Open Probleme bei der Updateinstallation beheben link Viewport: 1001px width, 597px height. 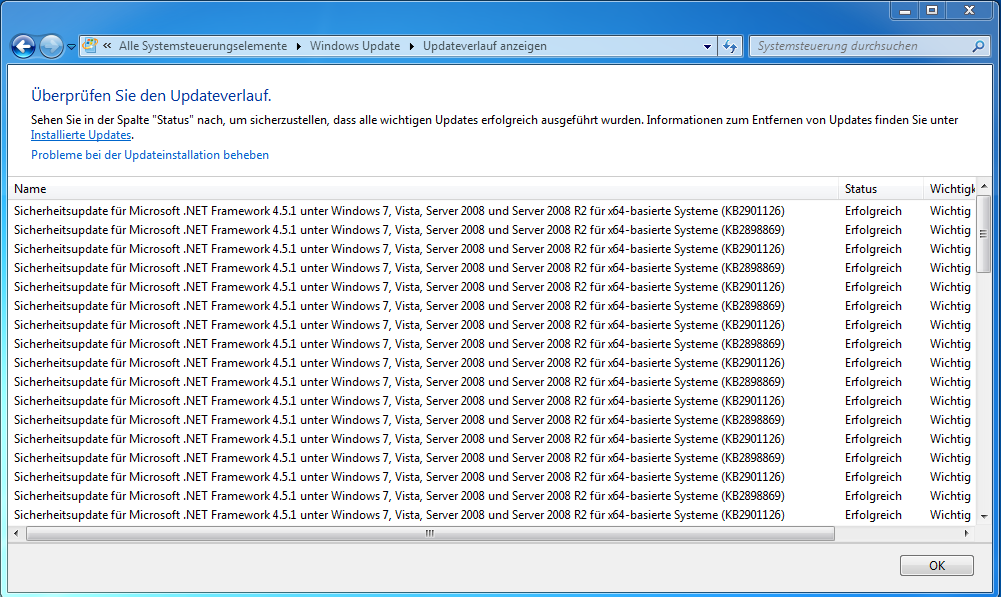tap(150, 155)
